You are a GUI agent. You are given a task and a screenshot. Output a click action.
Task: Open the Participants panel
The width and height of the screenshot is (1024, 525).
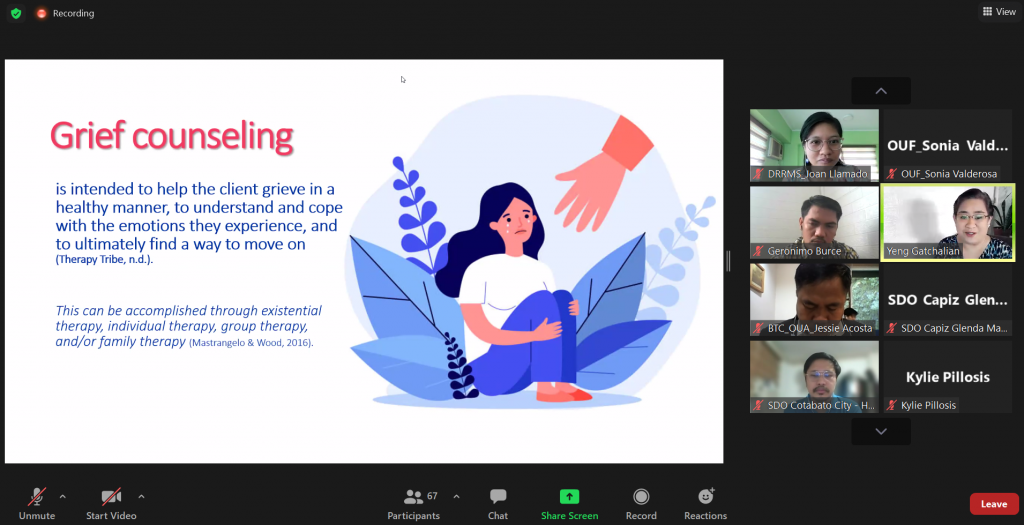point(413,503)
